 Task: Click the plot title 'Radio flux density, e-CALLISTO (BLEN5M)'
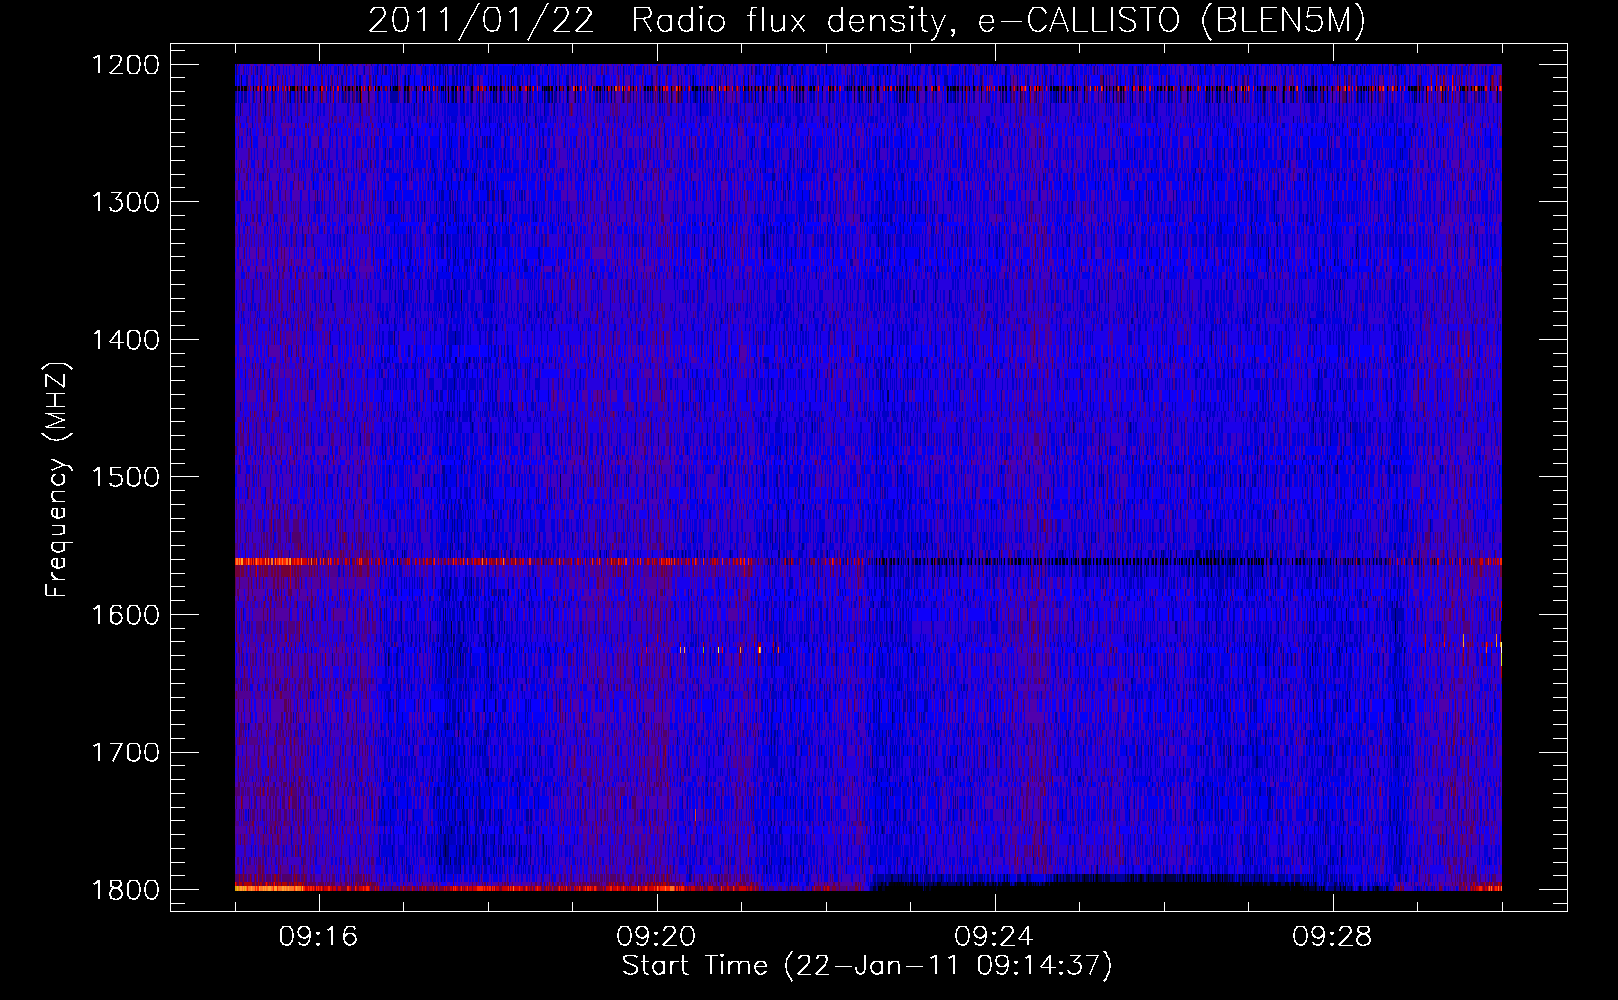(x=998, y=21)
